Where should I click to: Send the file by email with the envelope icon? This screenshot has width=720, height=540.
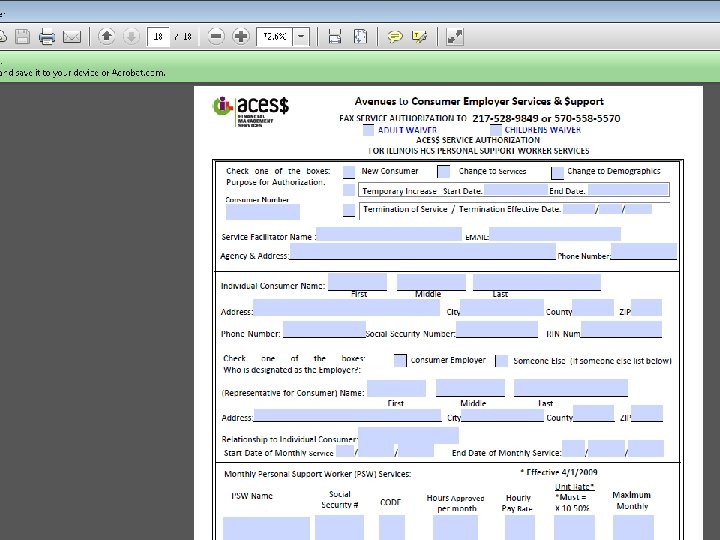[72, 37]
